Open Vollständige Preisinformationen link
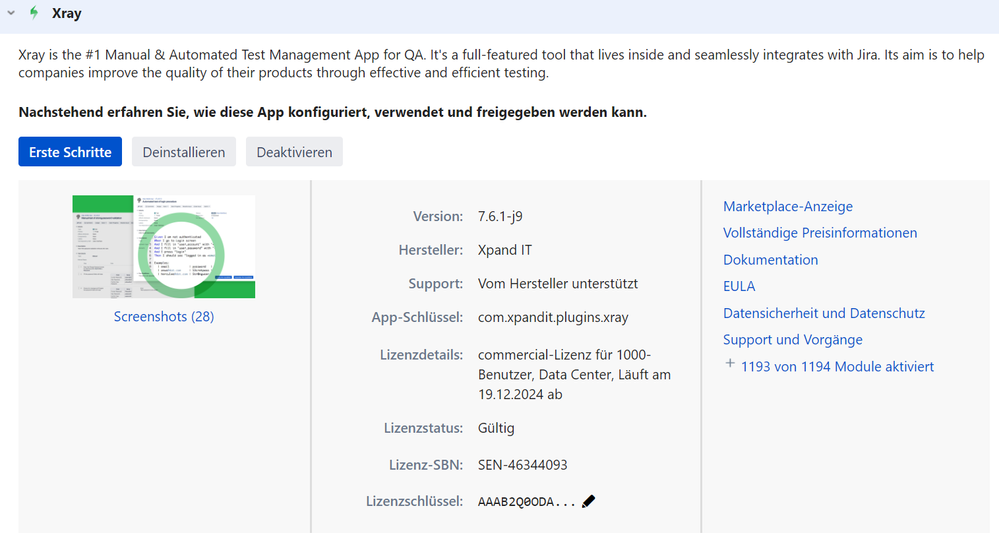 [820, 233]
